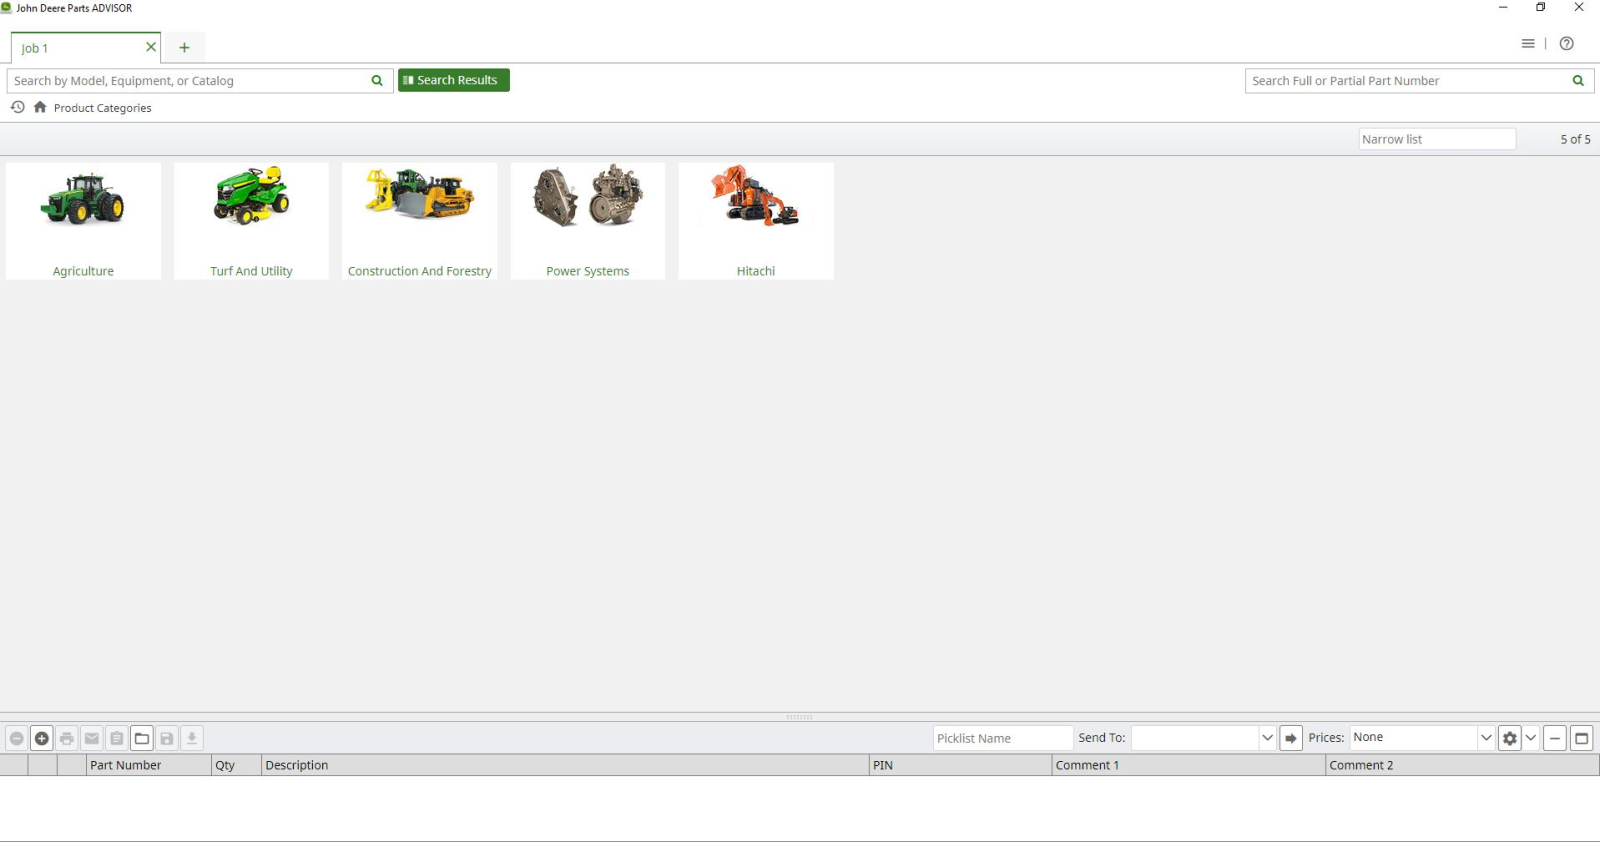The image size is (1600, 847).
Task: Expand the arrow next to the settings gear
Action: [x=1531, y=738]
